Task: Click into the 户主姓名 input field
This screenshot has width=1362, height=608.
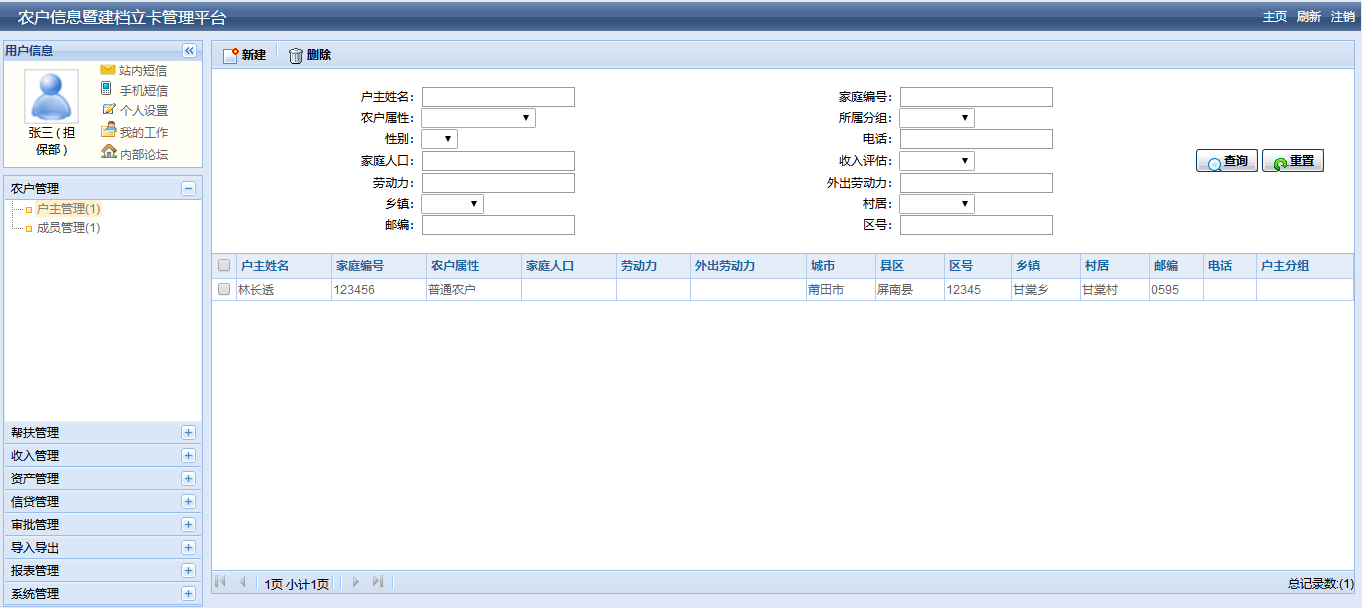Action: coord(498,97)
